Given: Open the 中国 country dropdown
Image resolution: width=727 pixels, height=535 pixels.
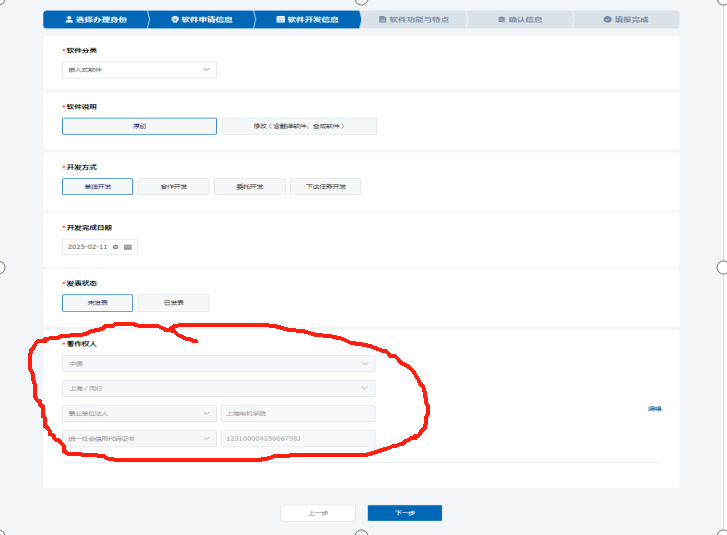Looking at the screenshot, I should tap(218, 364).
